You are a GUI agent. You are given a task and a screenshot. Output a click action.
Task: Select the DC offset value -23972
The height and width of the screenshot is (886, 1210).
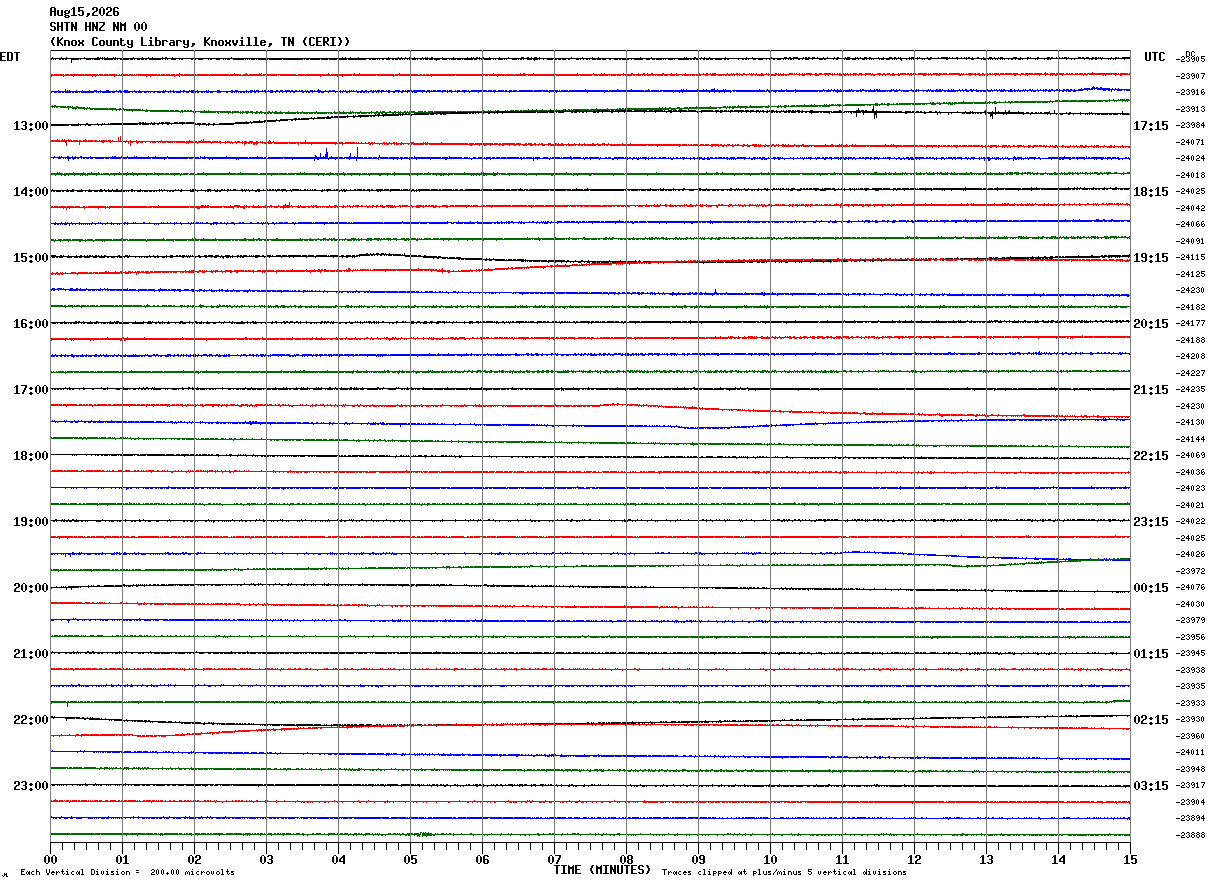(1191, 571)
